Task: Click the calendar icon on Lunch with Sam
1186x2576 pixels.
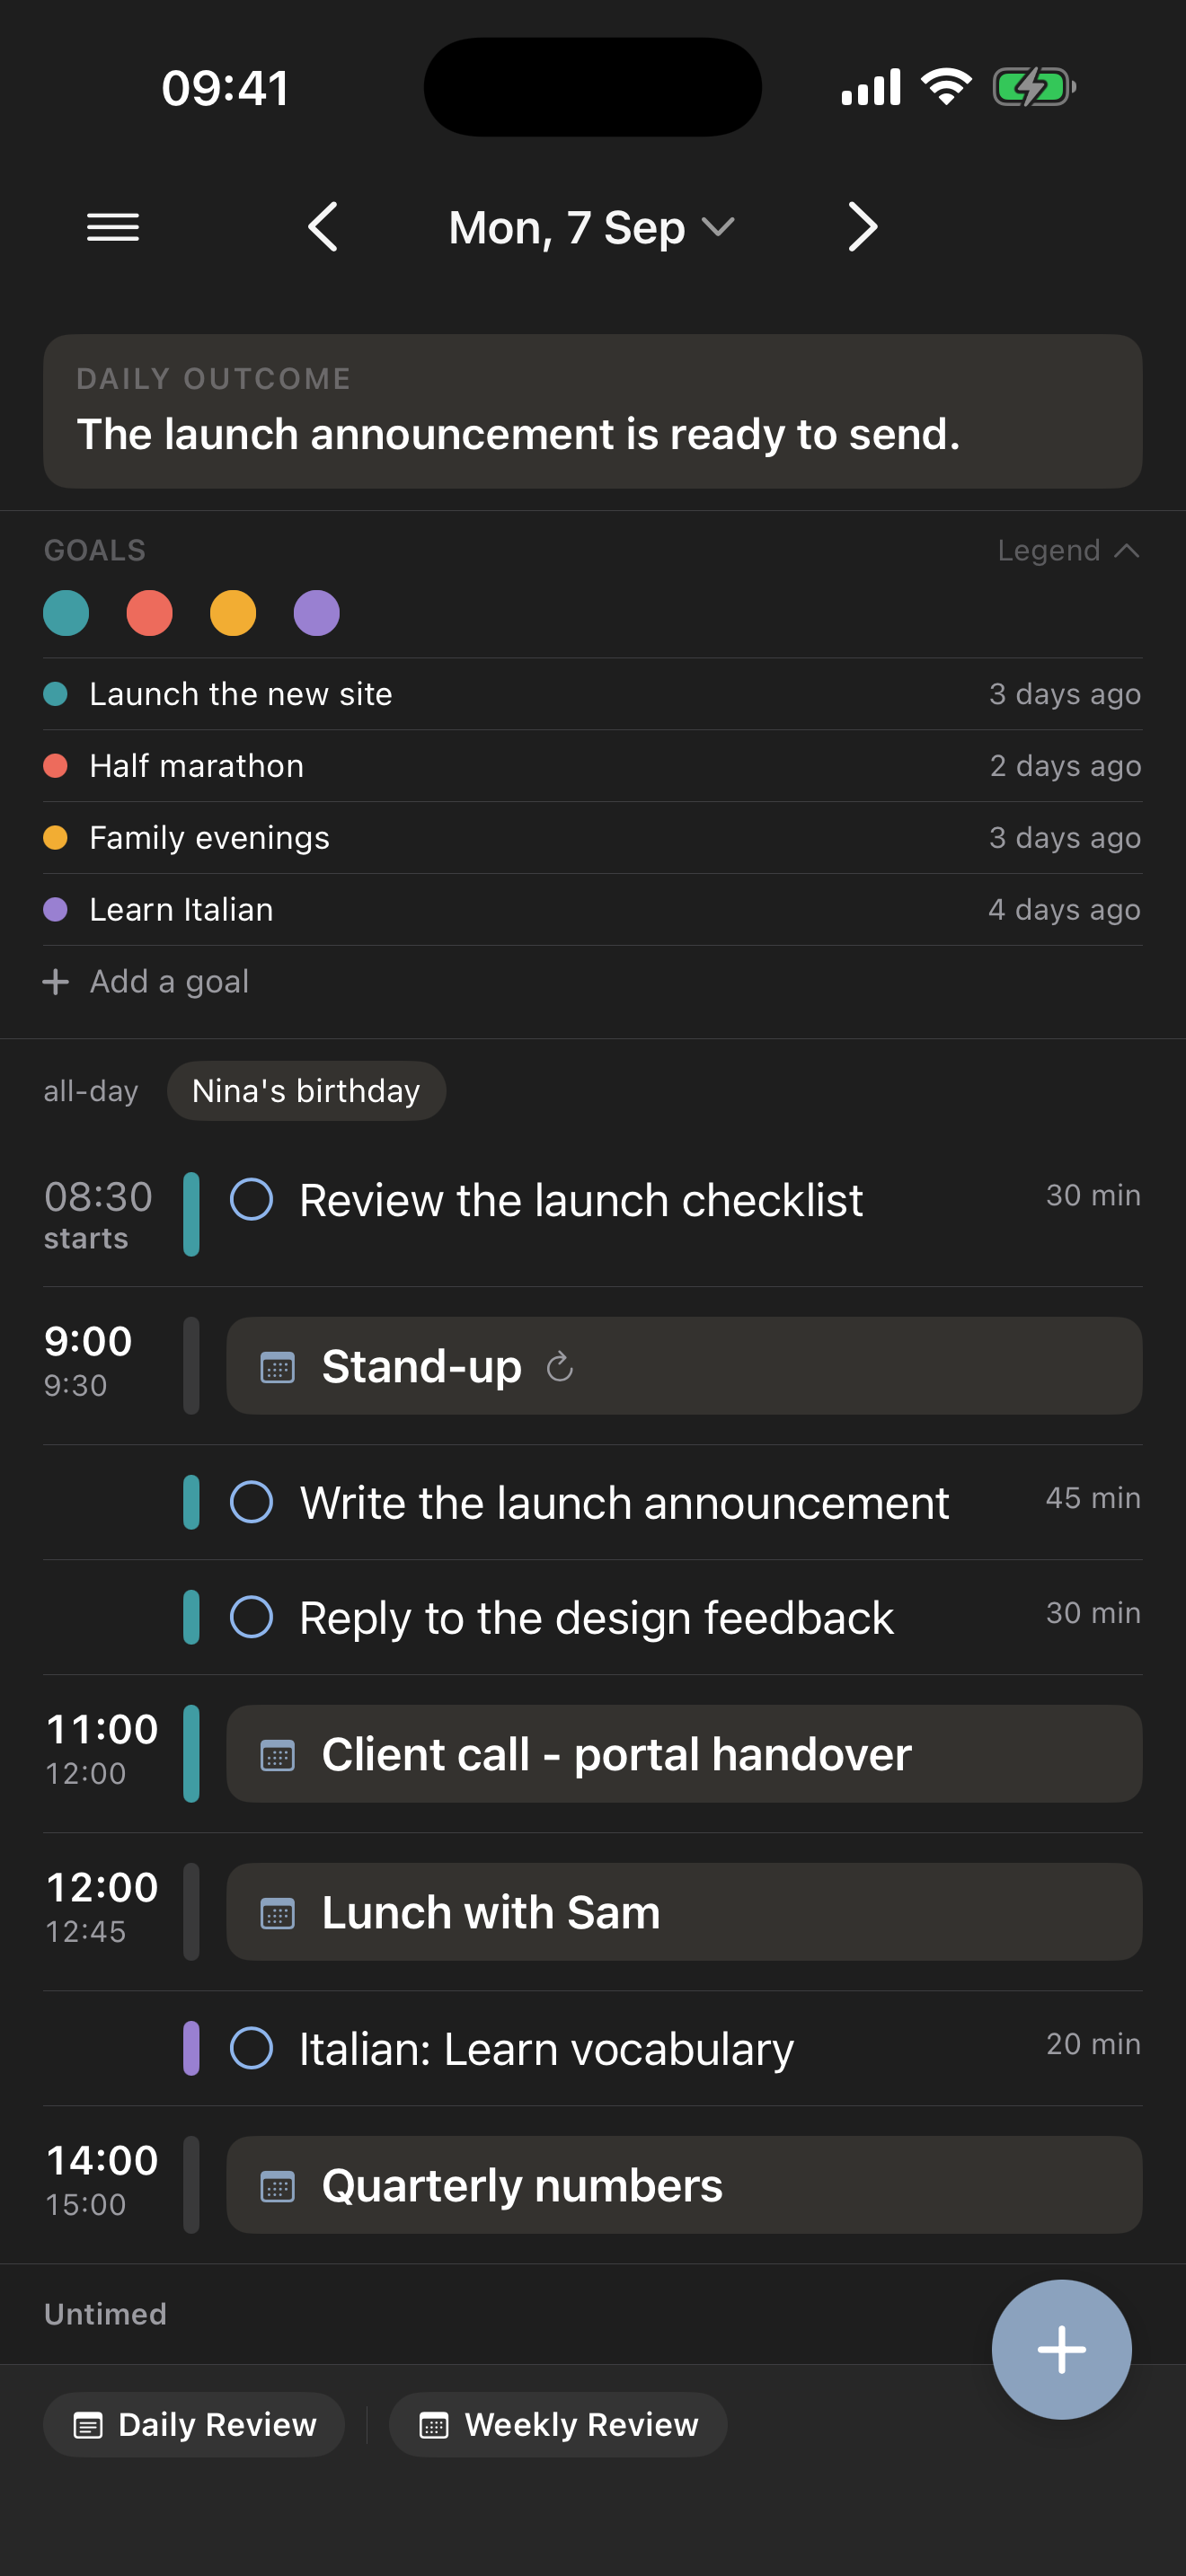Action: pos(277,1913)
